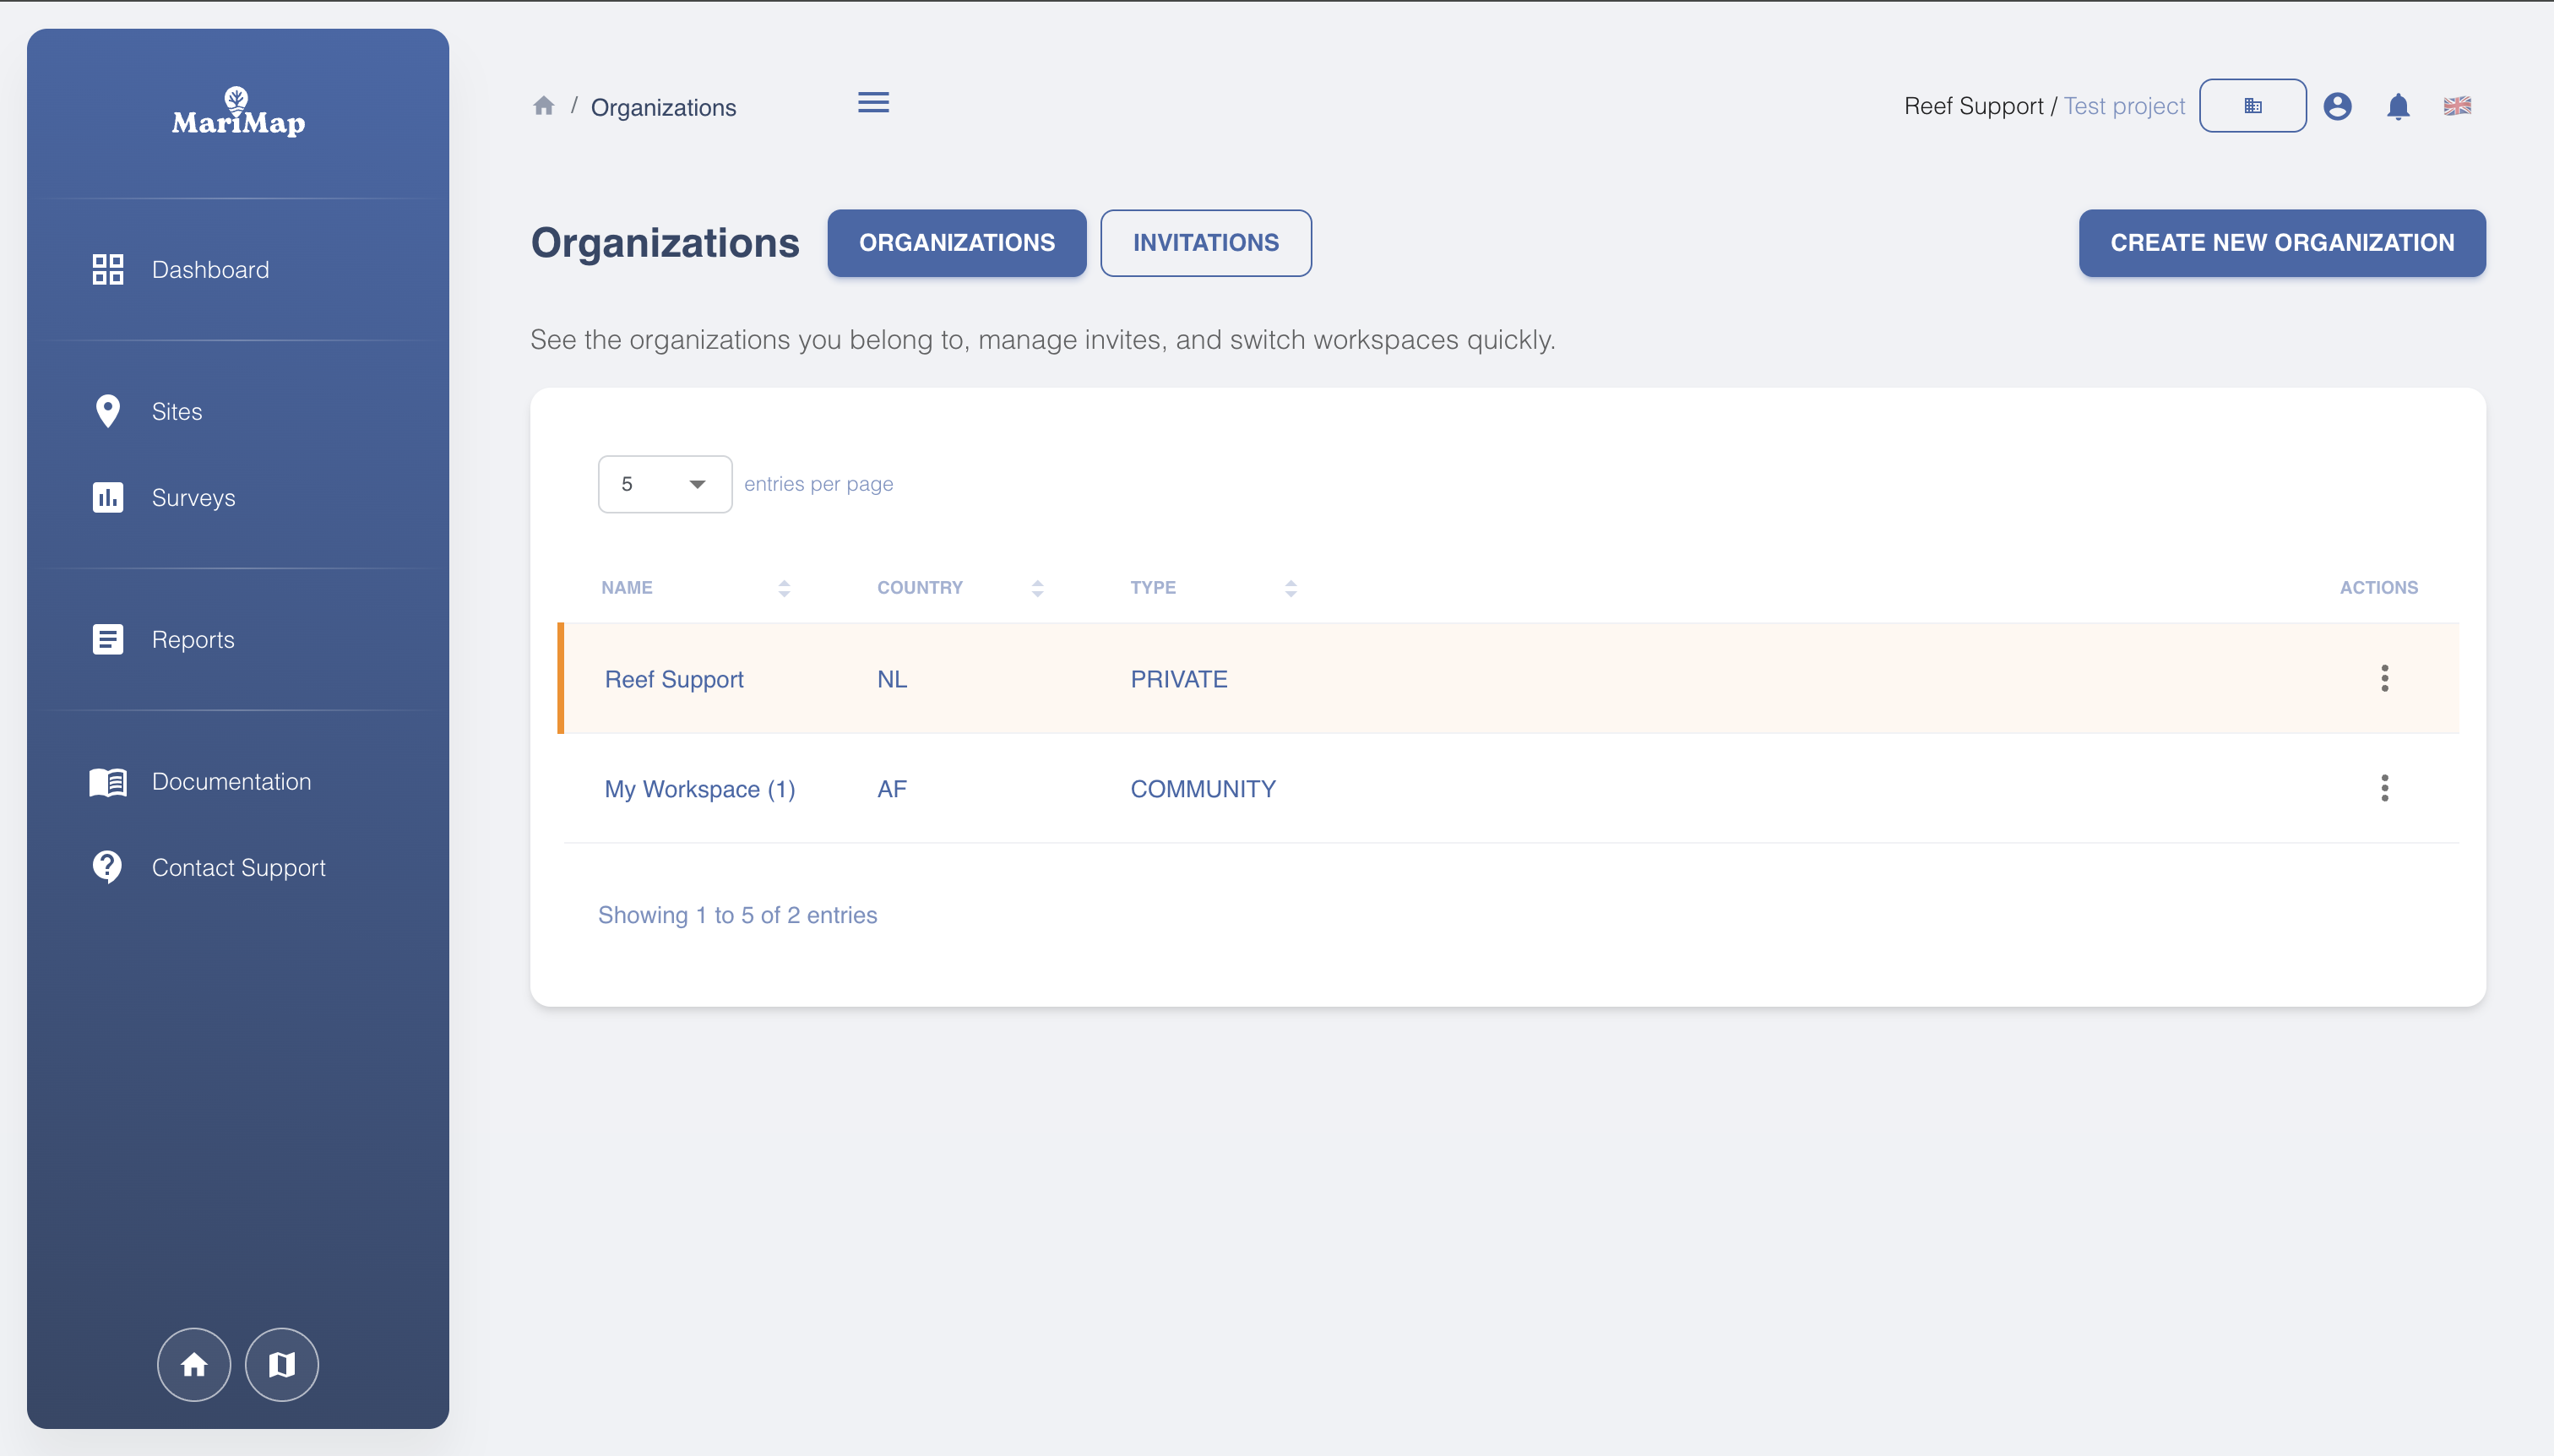Open Reports from the sidebar
2554x1456 pixels.
point(193,639)
